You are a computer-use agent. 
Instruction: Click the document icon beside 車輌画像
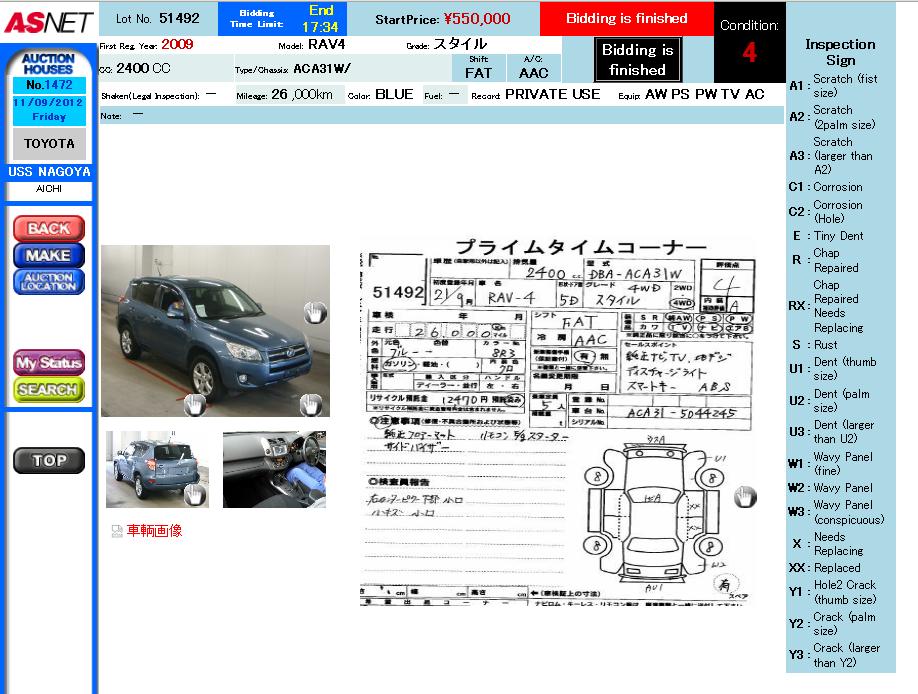click(x=117, y=531)
